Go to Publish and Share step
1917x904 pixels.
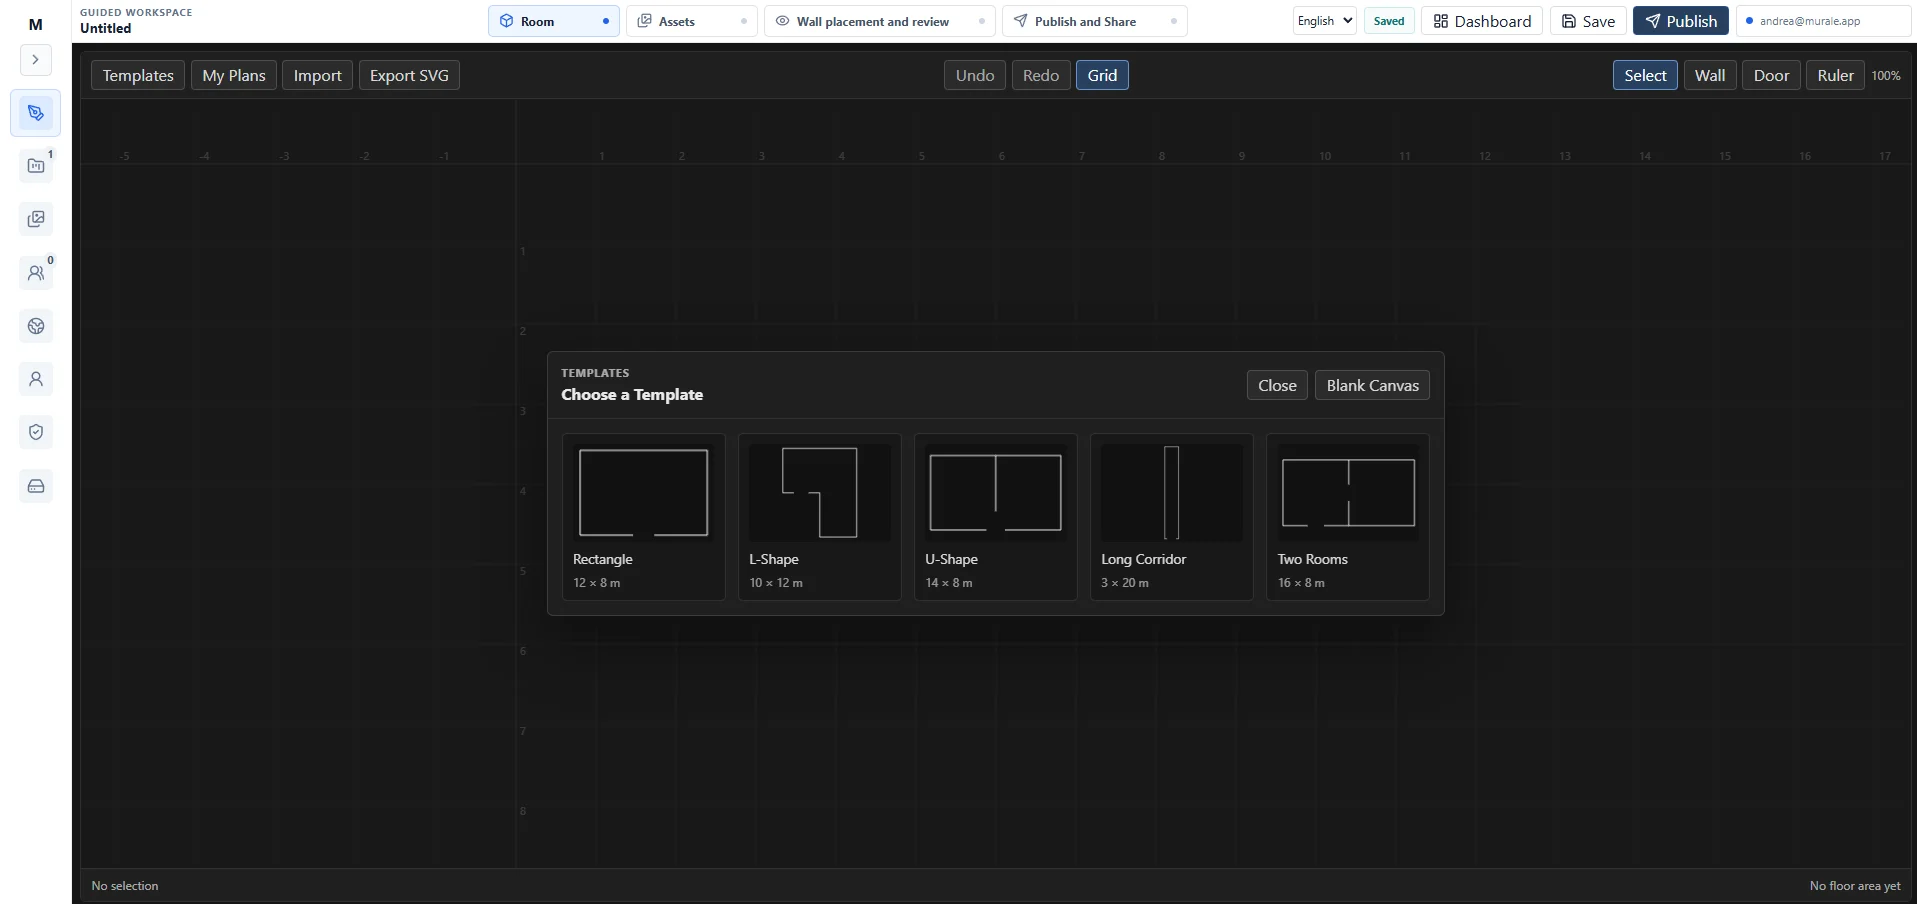click(x=1095, y=21)
